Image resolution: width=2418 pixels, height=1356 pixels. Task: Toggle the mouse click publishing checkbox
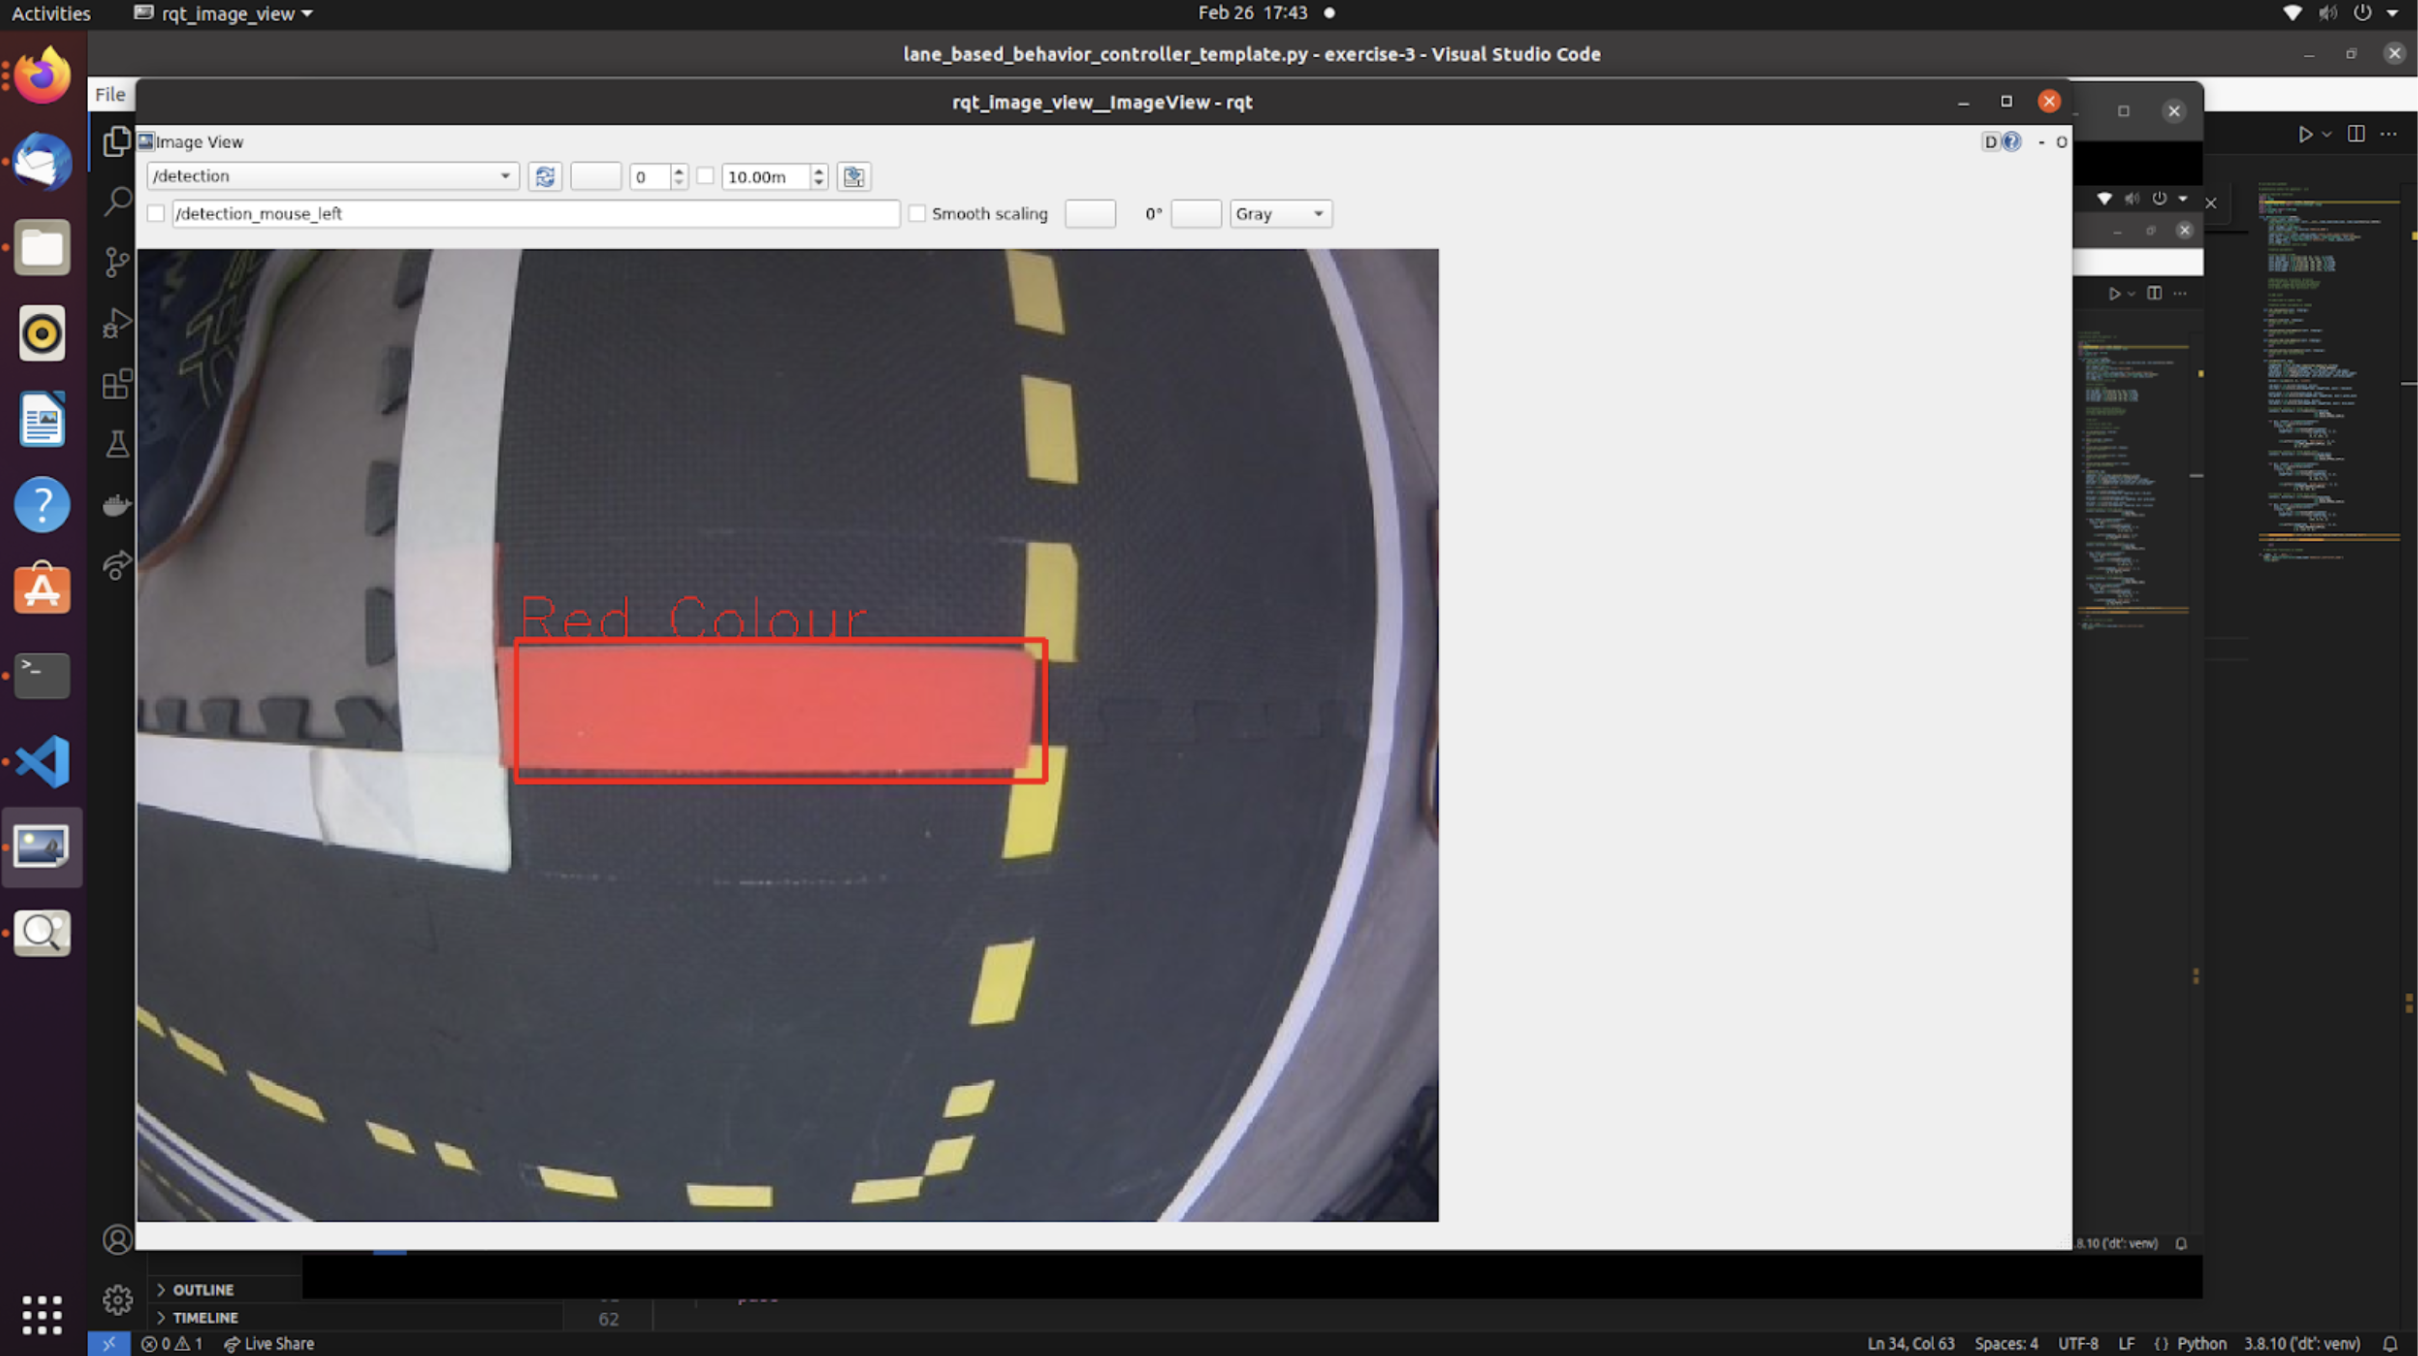pos(156,213)
